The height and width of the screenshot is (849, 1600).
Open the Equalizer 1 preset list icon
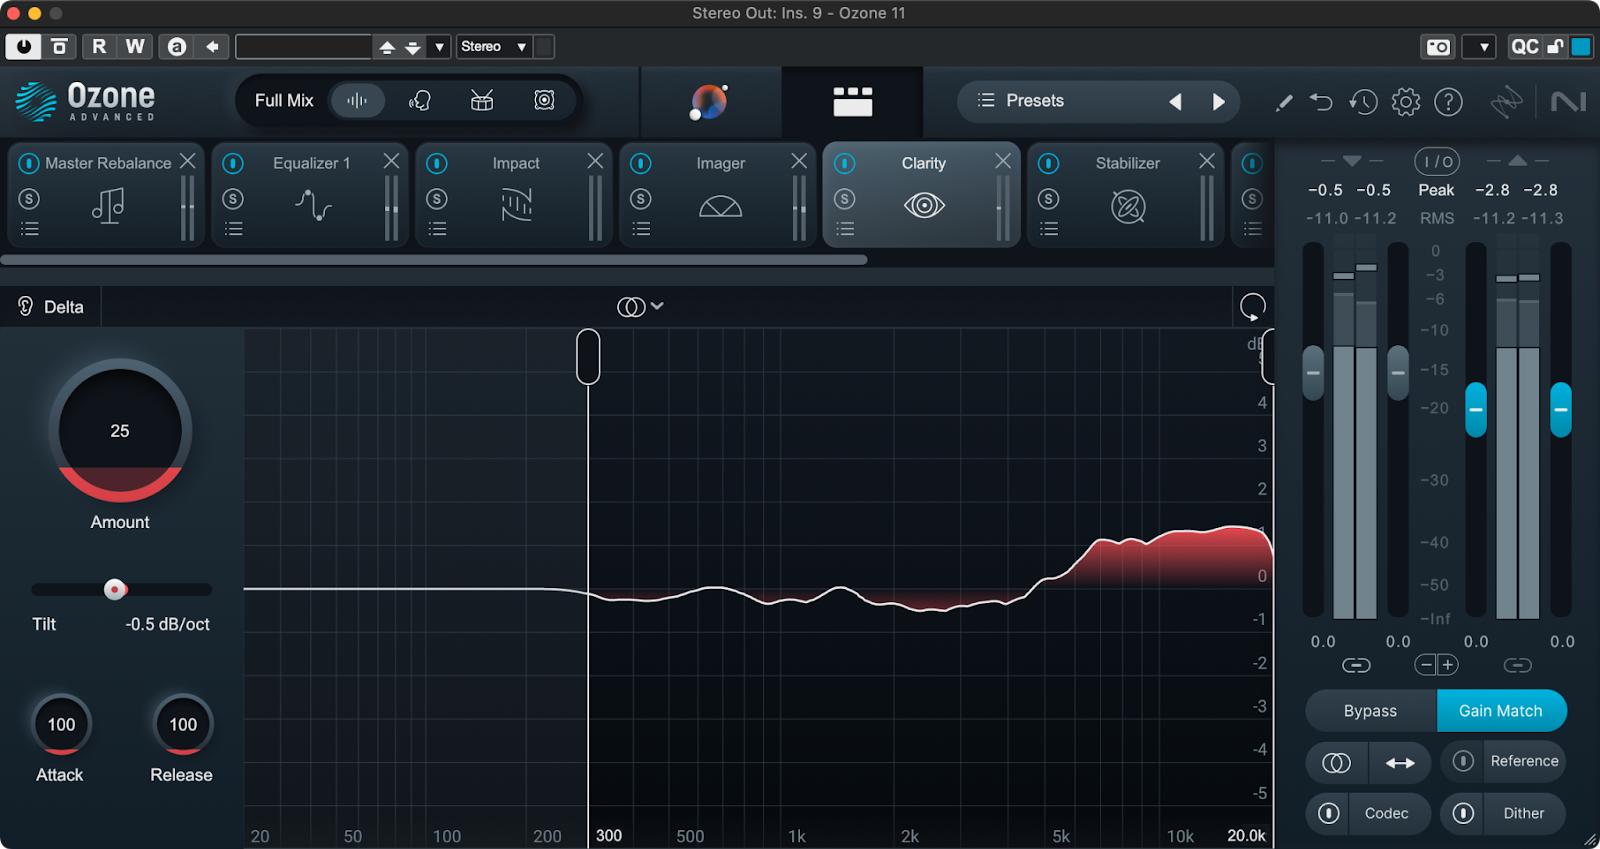tap(233, 229)
